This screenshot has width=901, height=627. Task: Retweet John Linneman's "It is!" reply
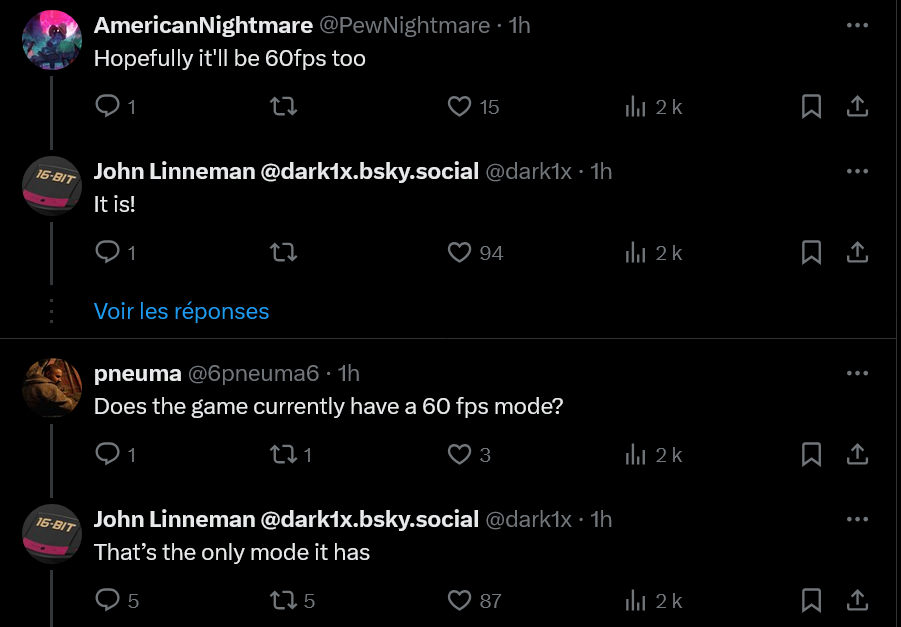[x=284, y=252]
